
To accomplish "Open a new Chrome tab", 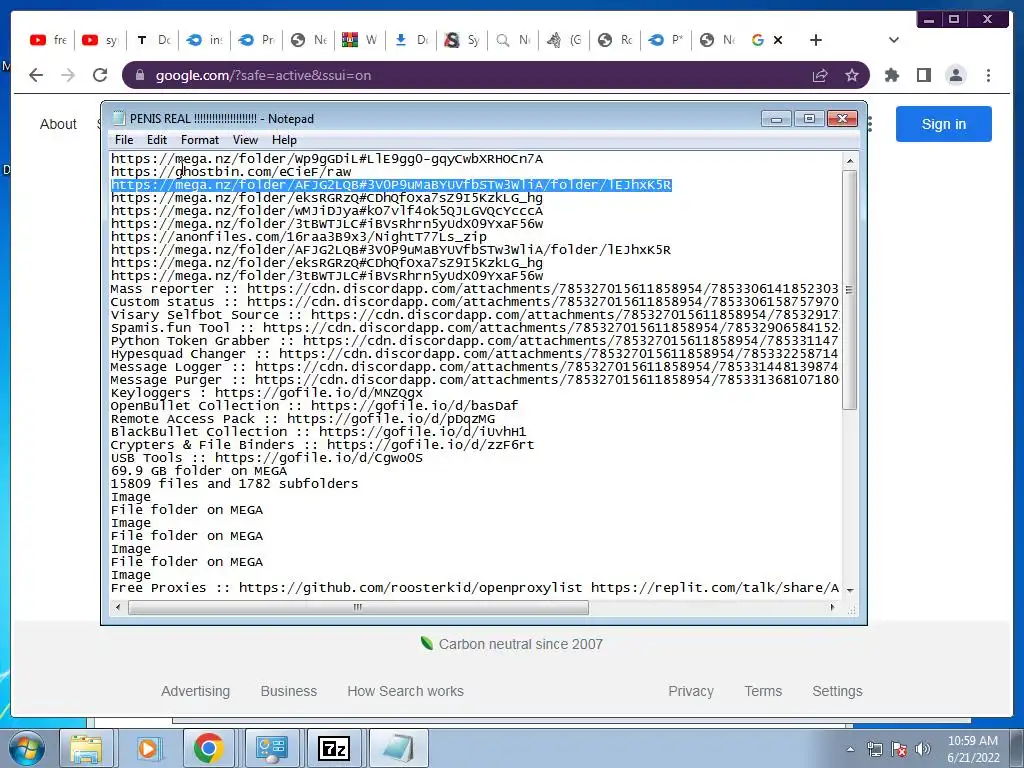I will [x=816, y=40].
